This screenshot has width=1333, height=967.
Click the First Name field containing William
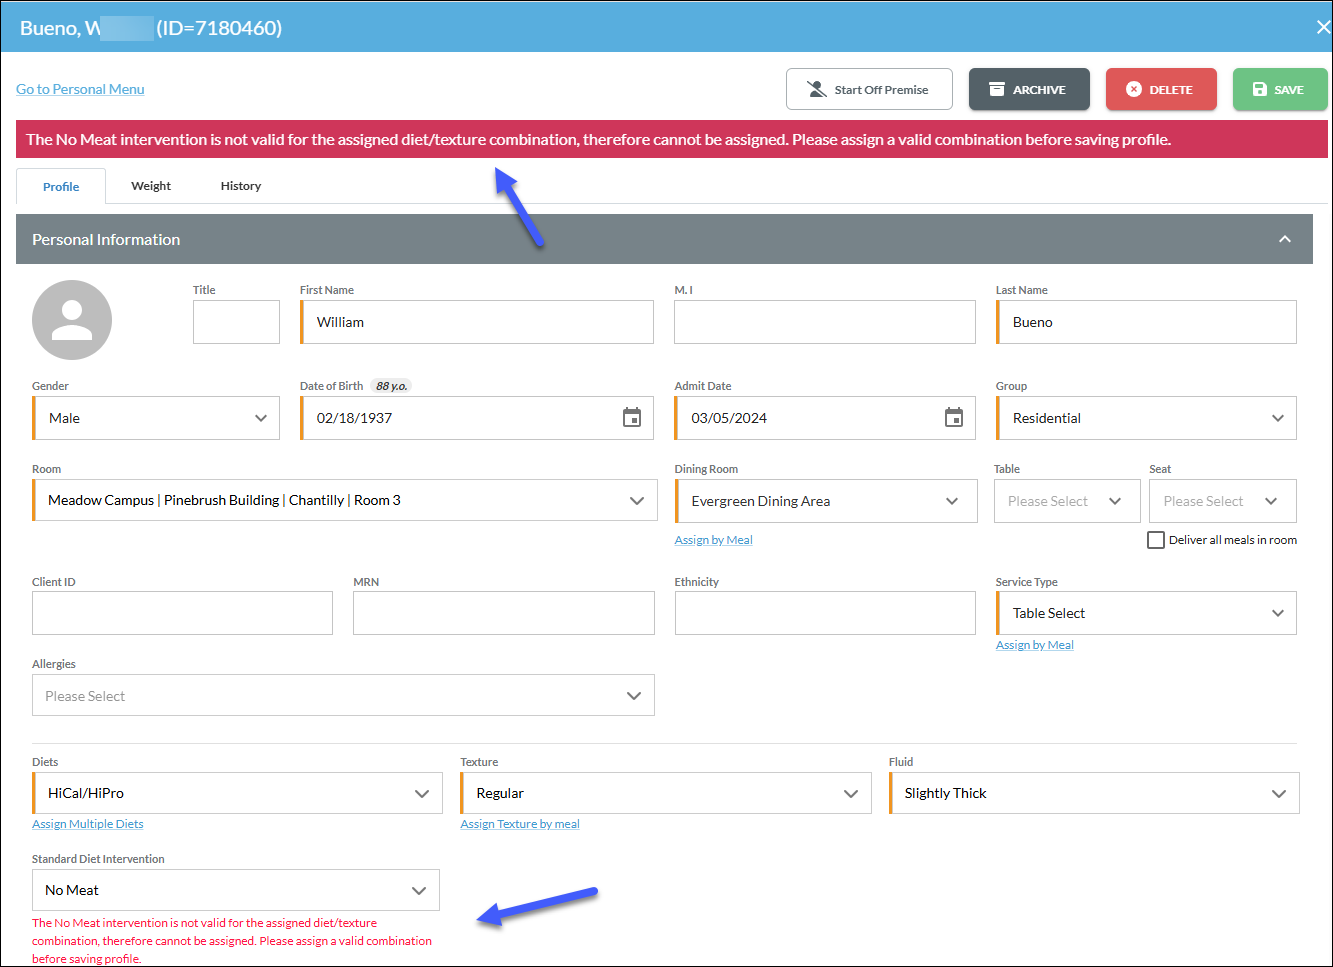(477, 322)
